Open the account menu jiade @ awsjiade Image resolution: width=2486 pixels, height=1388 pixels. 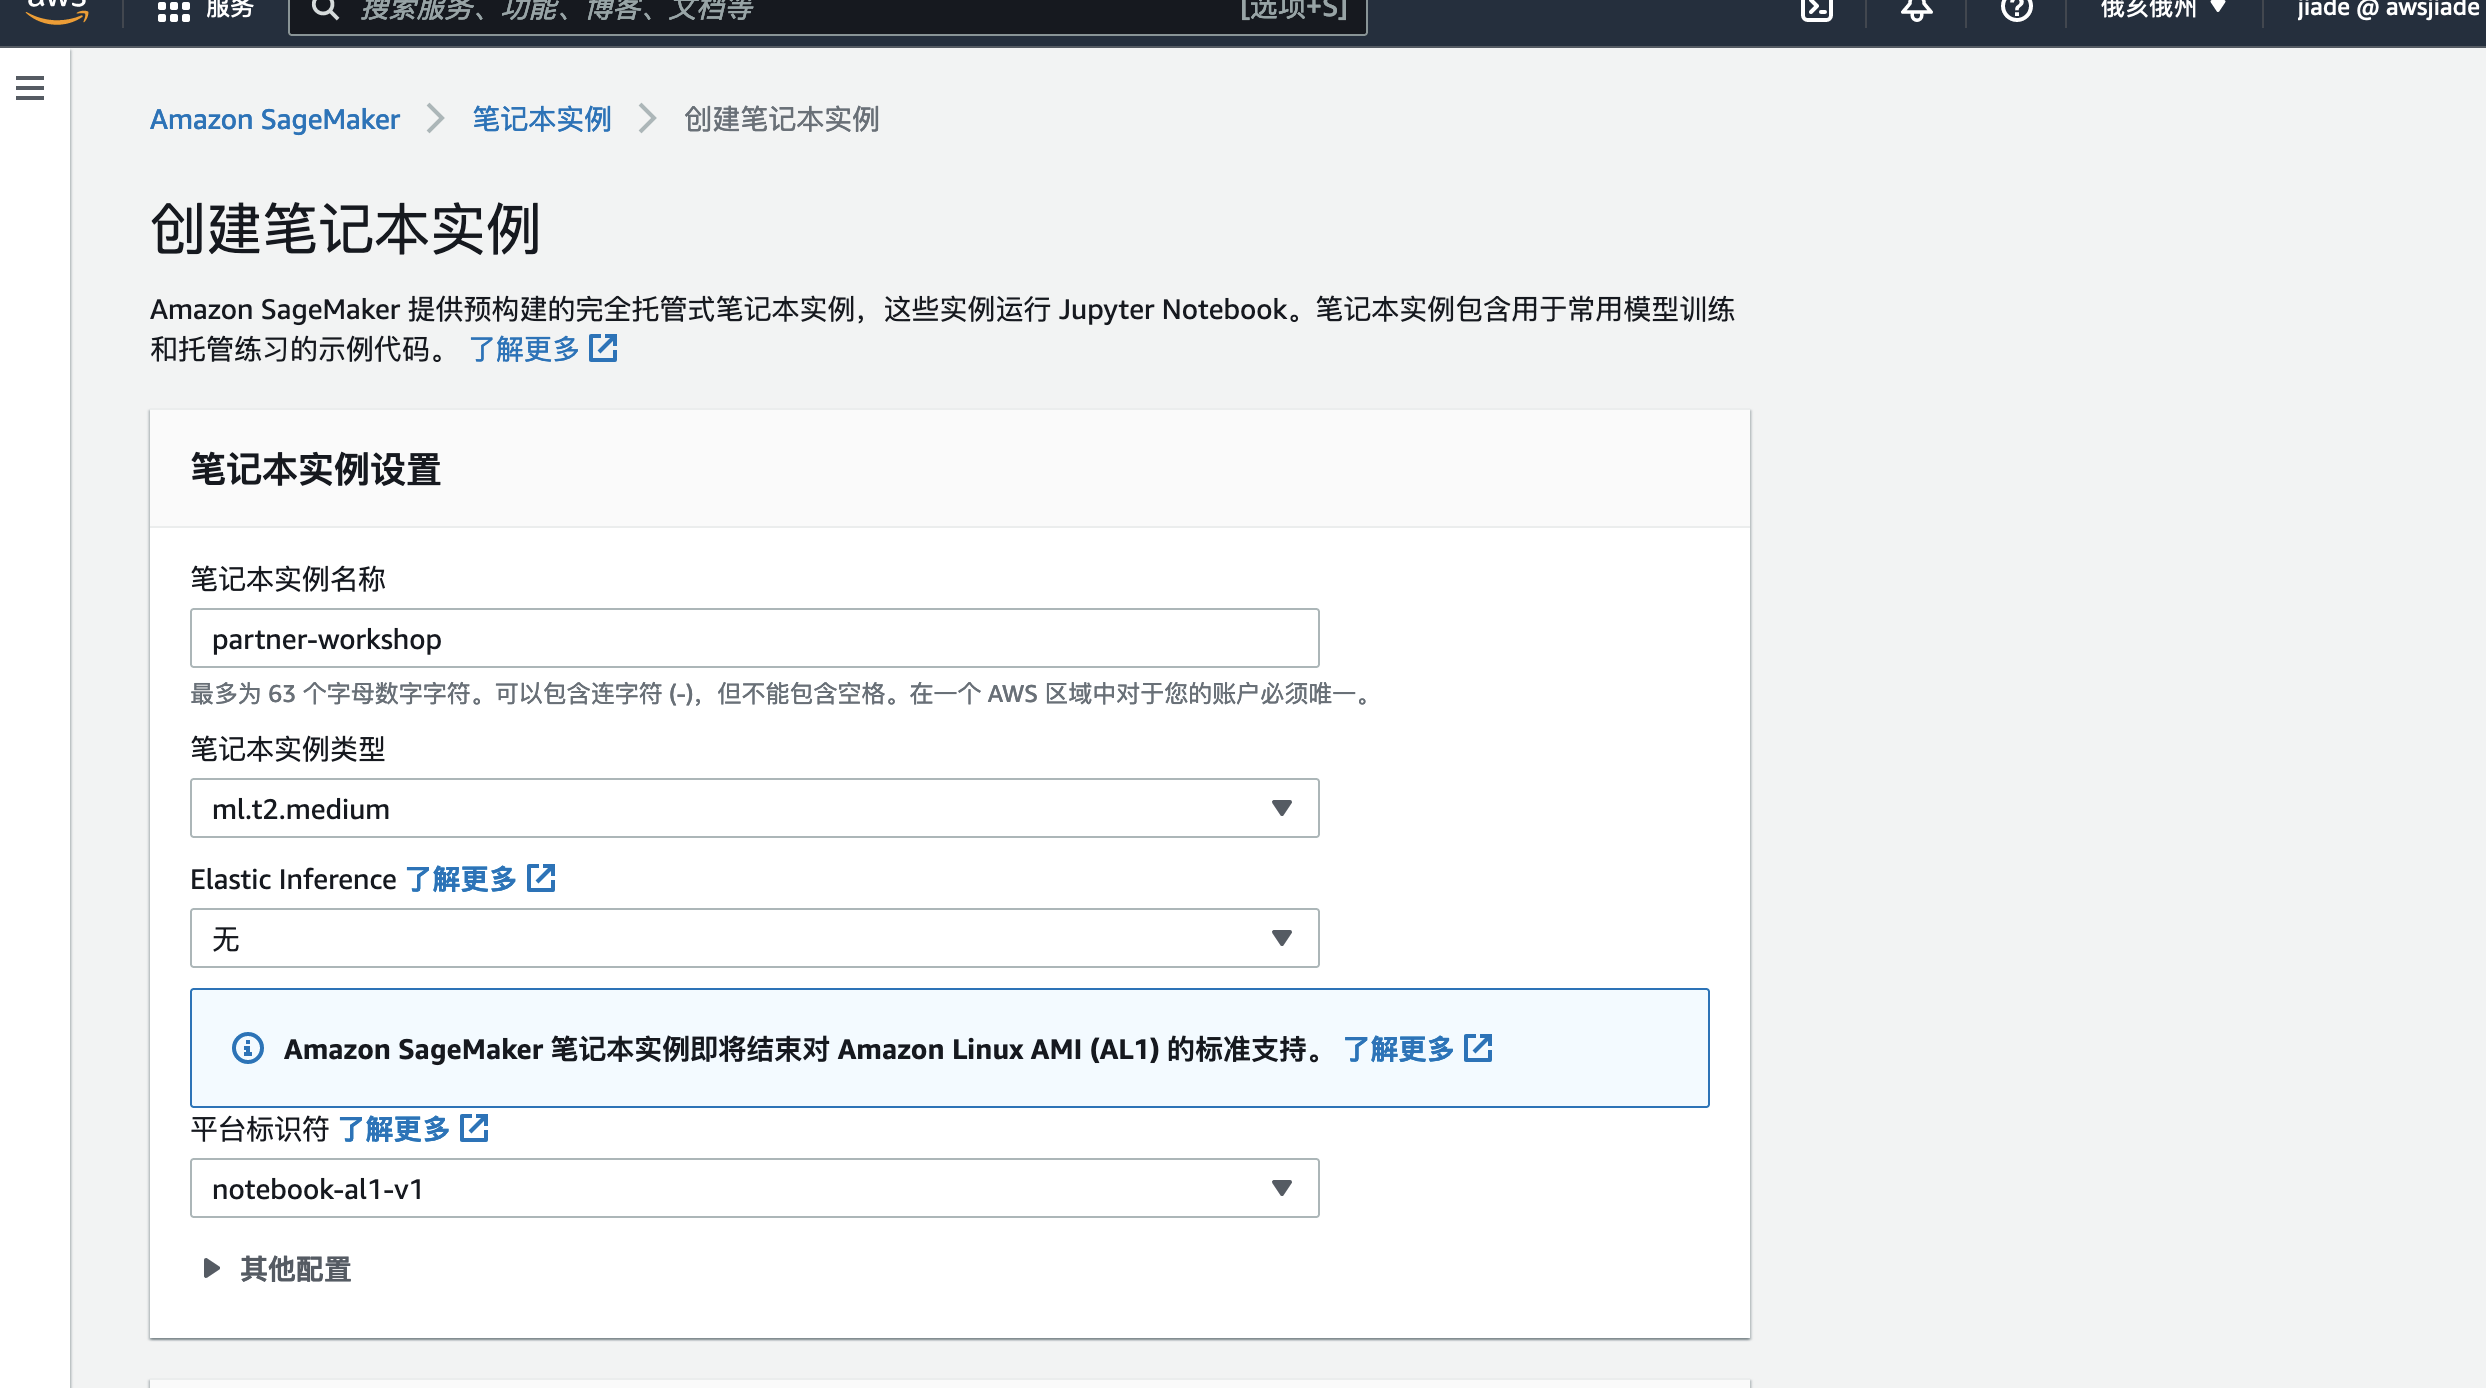pos(2390,10)
